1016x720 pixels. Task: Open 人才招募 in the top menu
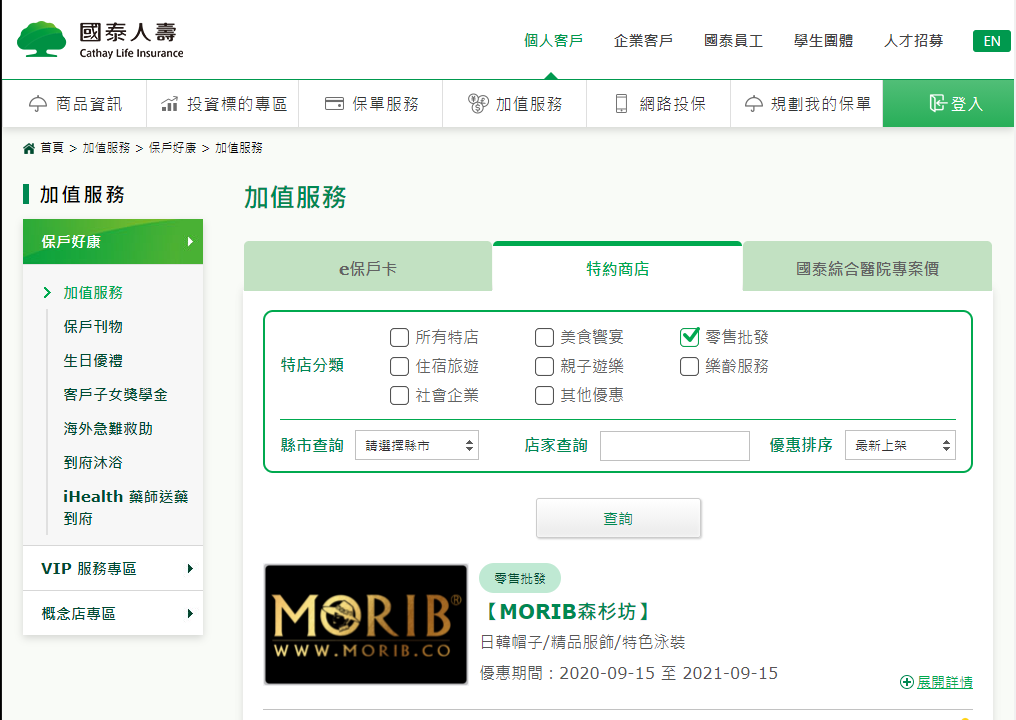coord(914,41)
